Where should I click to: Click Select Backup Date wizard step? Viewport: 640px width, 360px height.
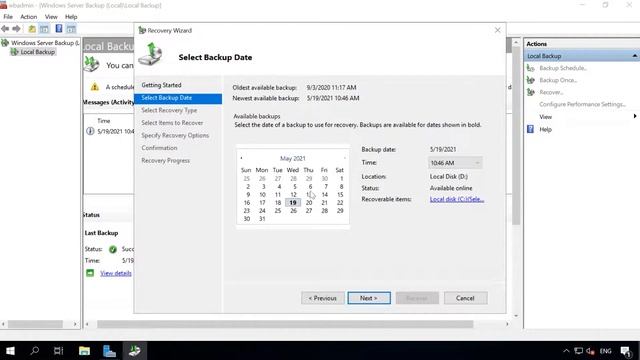coord(178,98)
